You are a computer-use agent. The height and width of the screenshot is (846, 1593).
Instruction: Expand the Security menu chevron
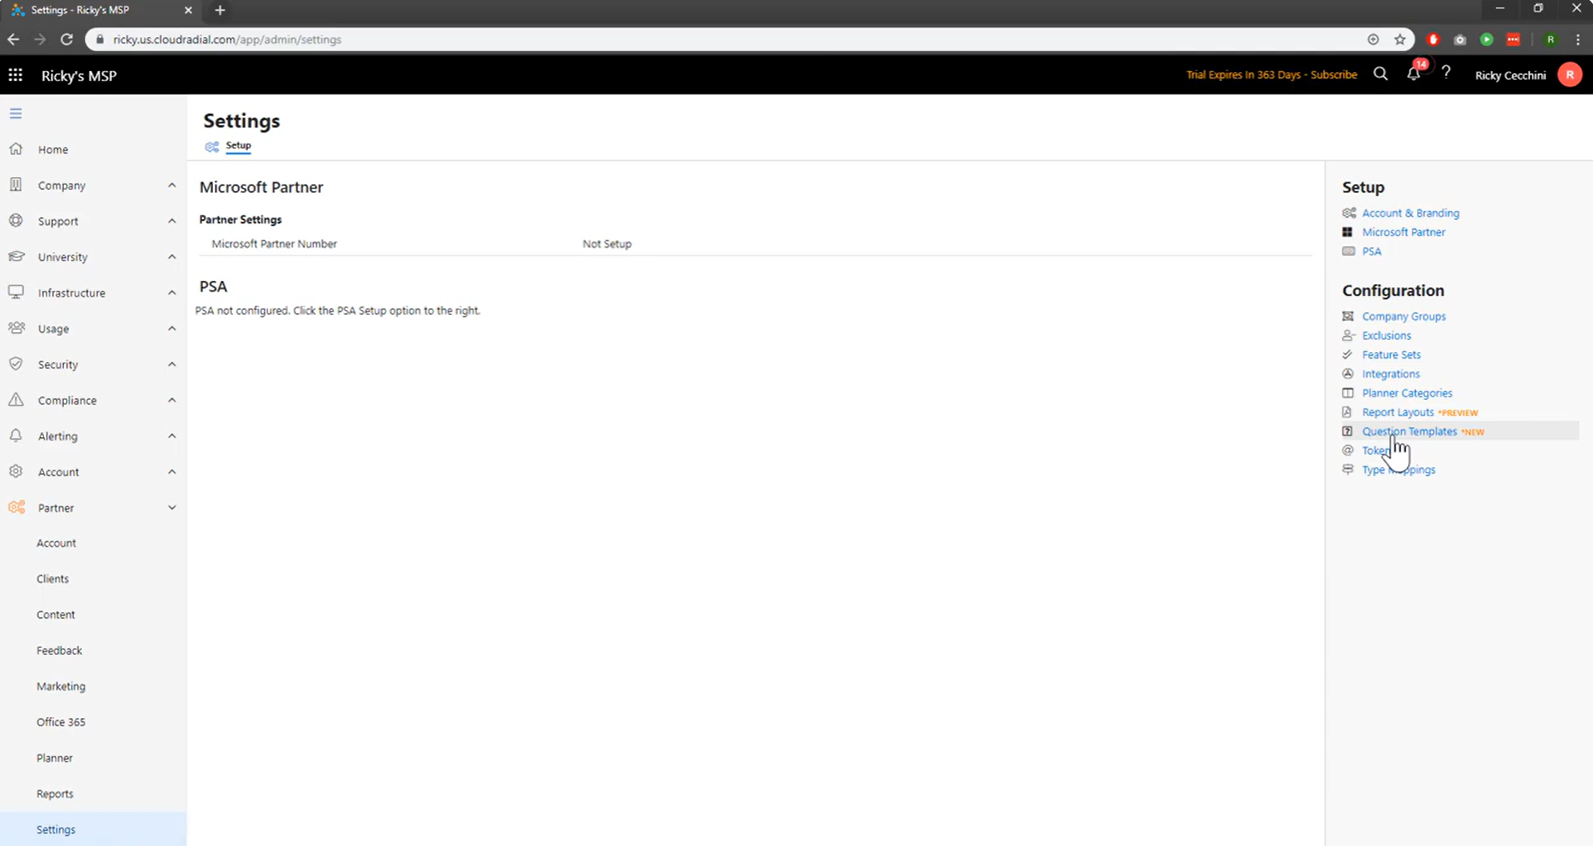[x=172, y=364]
